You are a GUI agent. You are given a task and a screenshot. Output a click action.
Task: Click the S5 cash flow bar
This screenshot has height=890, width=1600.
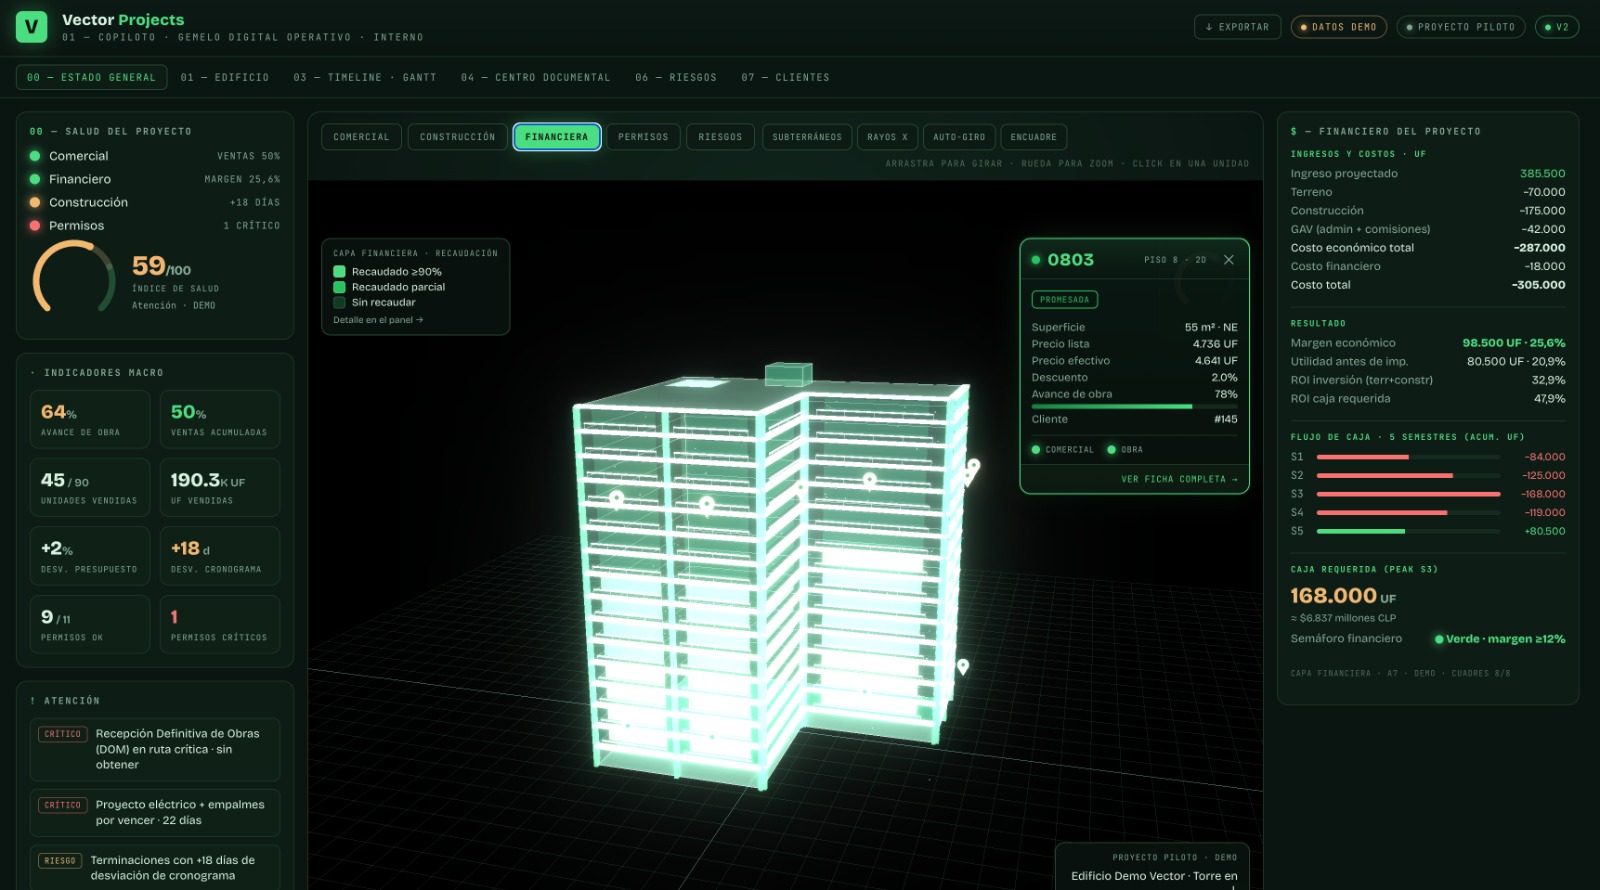coord(1408,531)
